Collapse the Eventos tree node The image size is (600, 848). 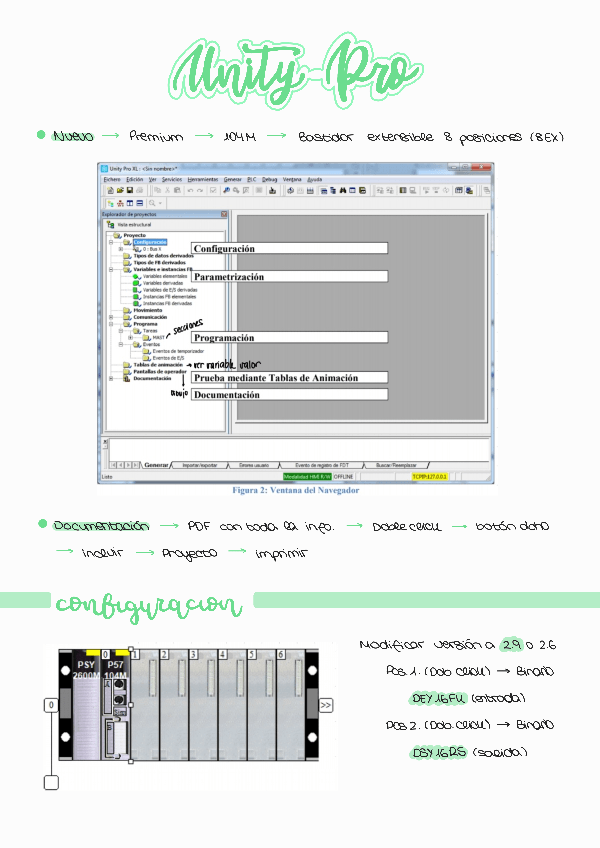point(121,344)
